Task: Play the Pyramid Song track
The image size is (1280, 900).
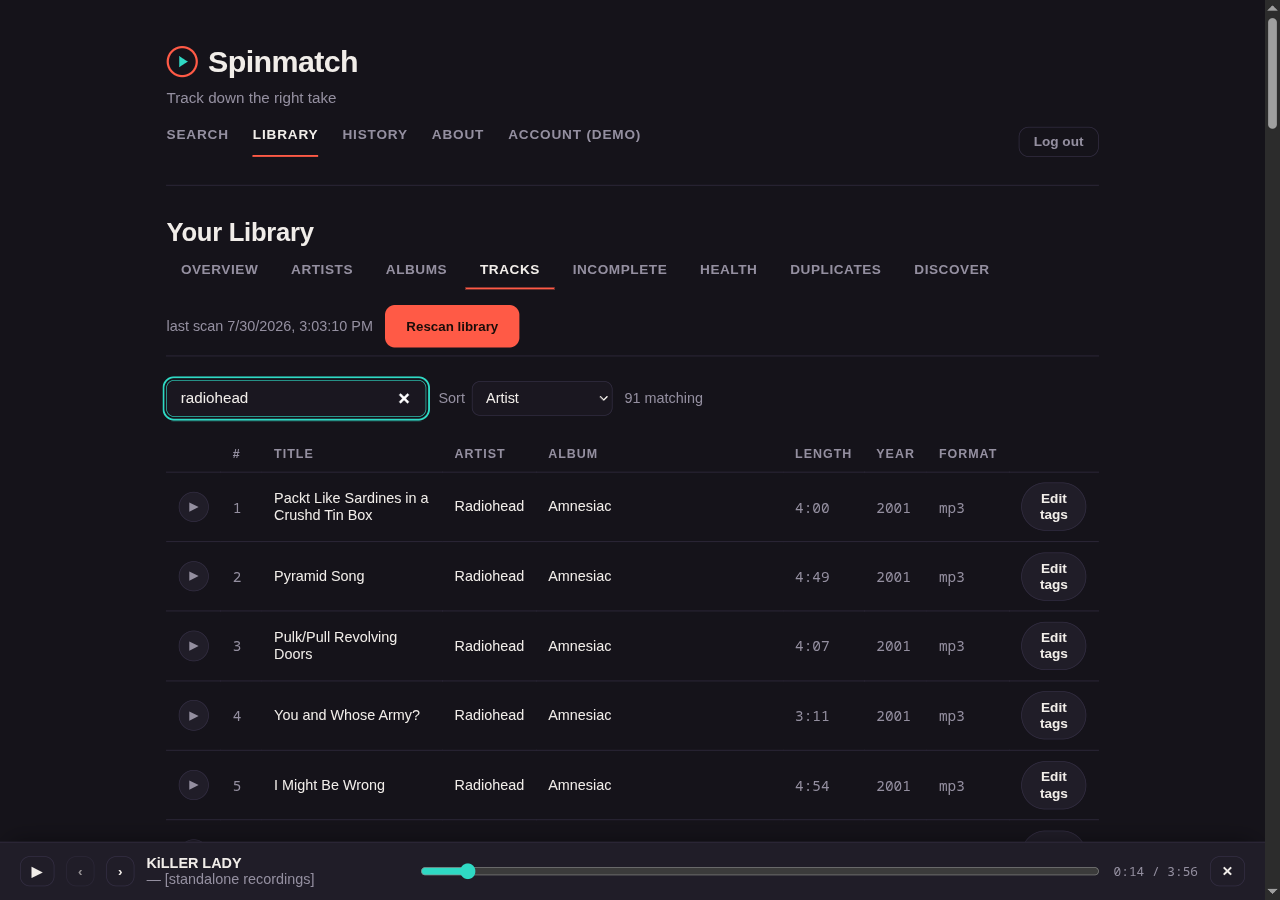Action: click(194, 576)
